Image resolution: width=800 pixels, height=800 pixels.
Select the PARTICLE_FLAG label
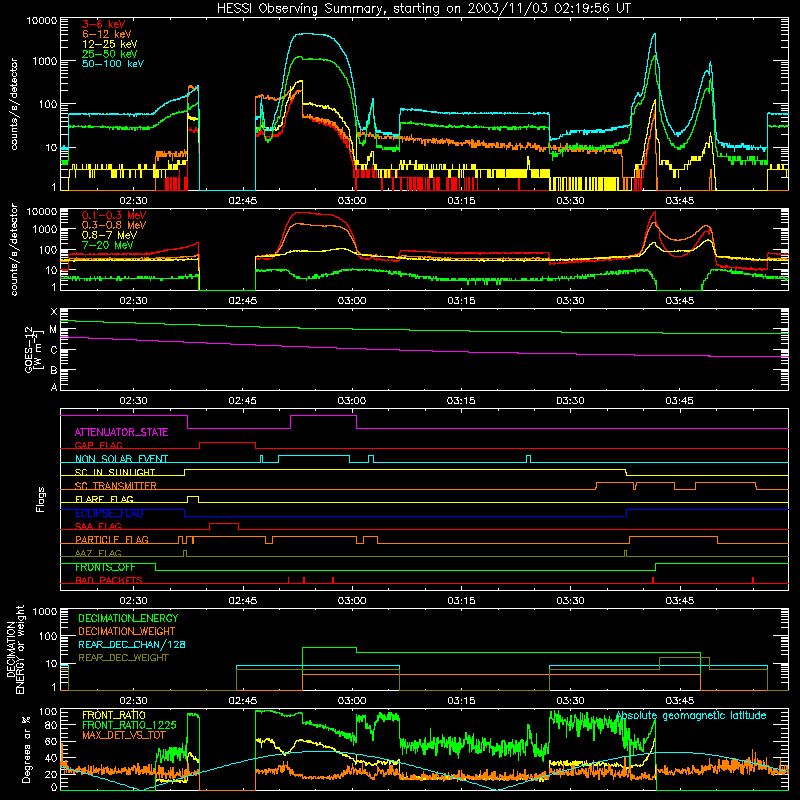[112, 540]
